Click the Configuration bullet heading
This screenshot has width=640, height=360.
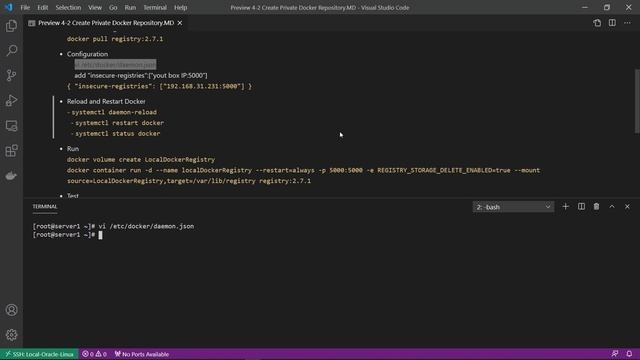pos(87,54)
